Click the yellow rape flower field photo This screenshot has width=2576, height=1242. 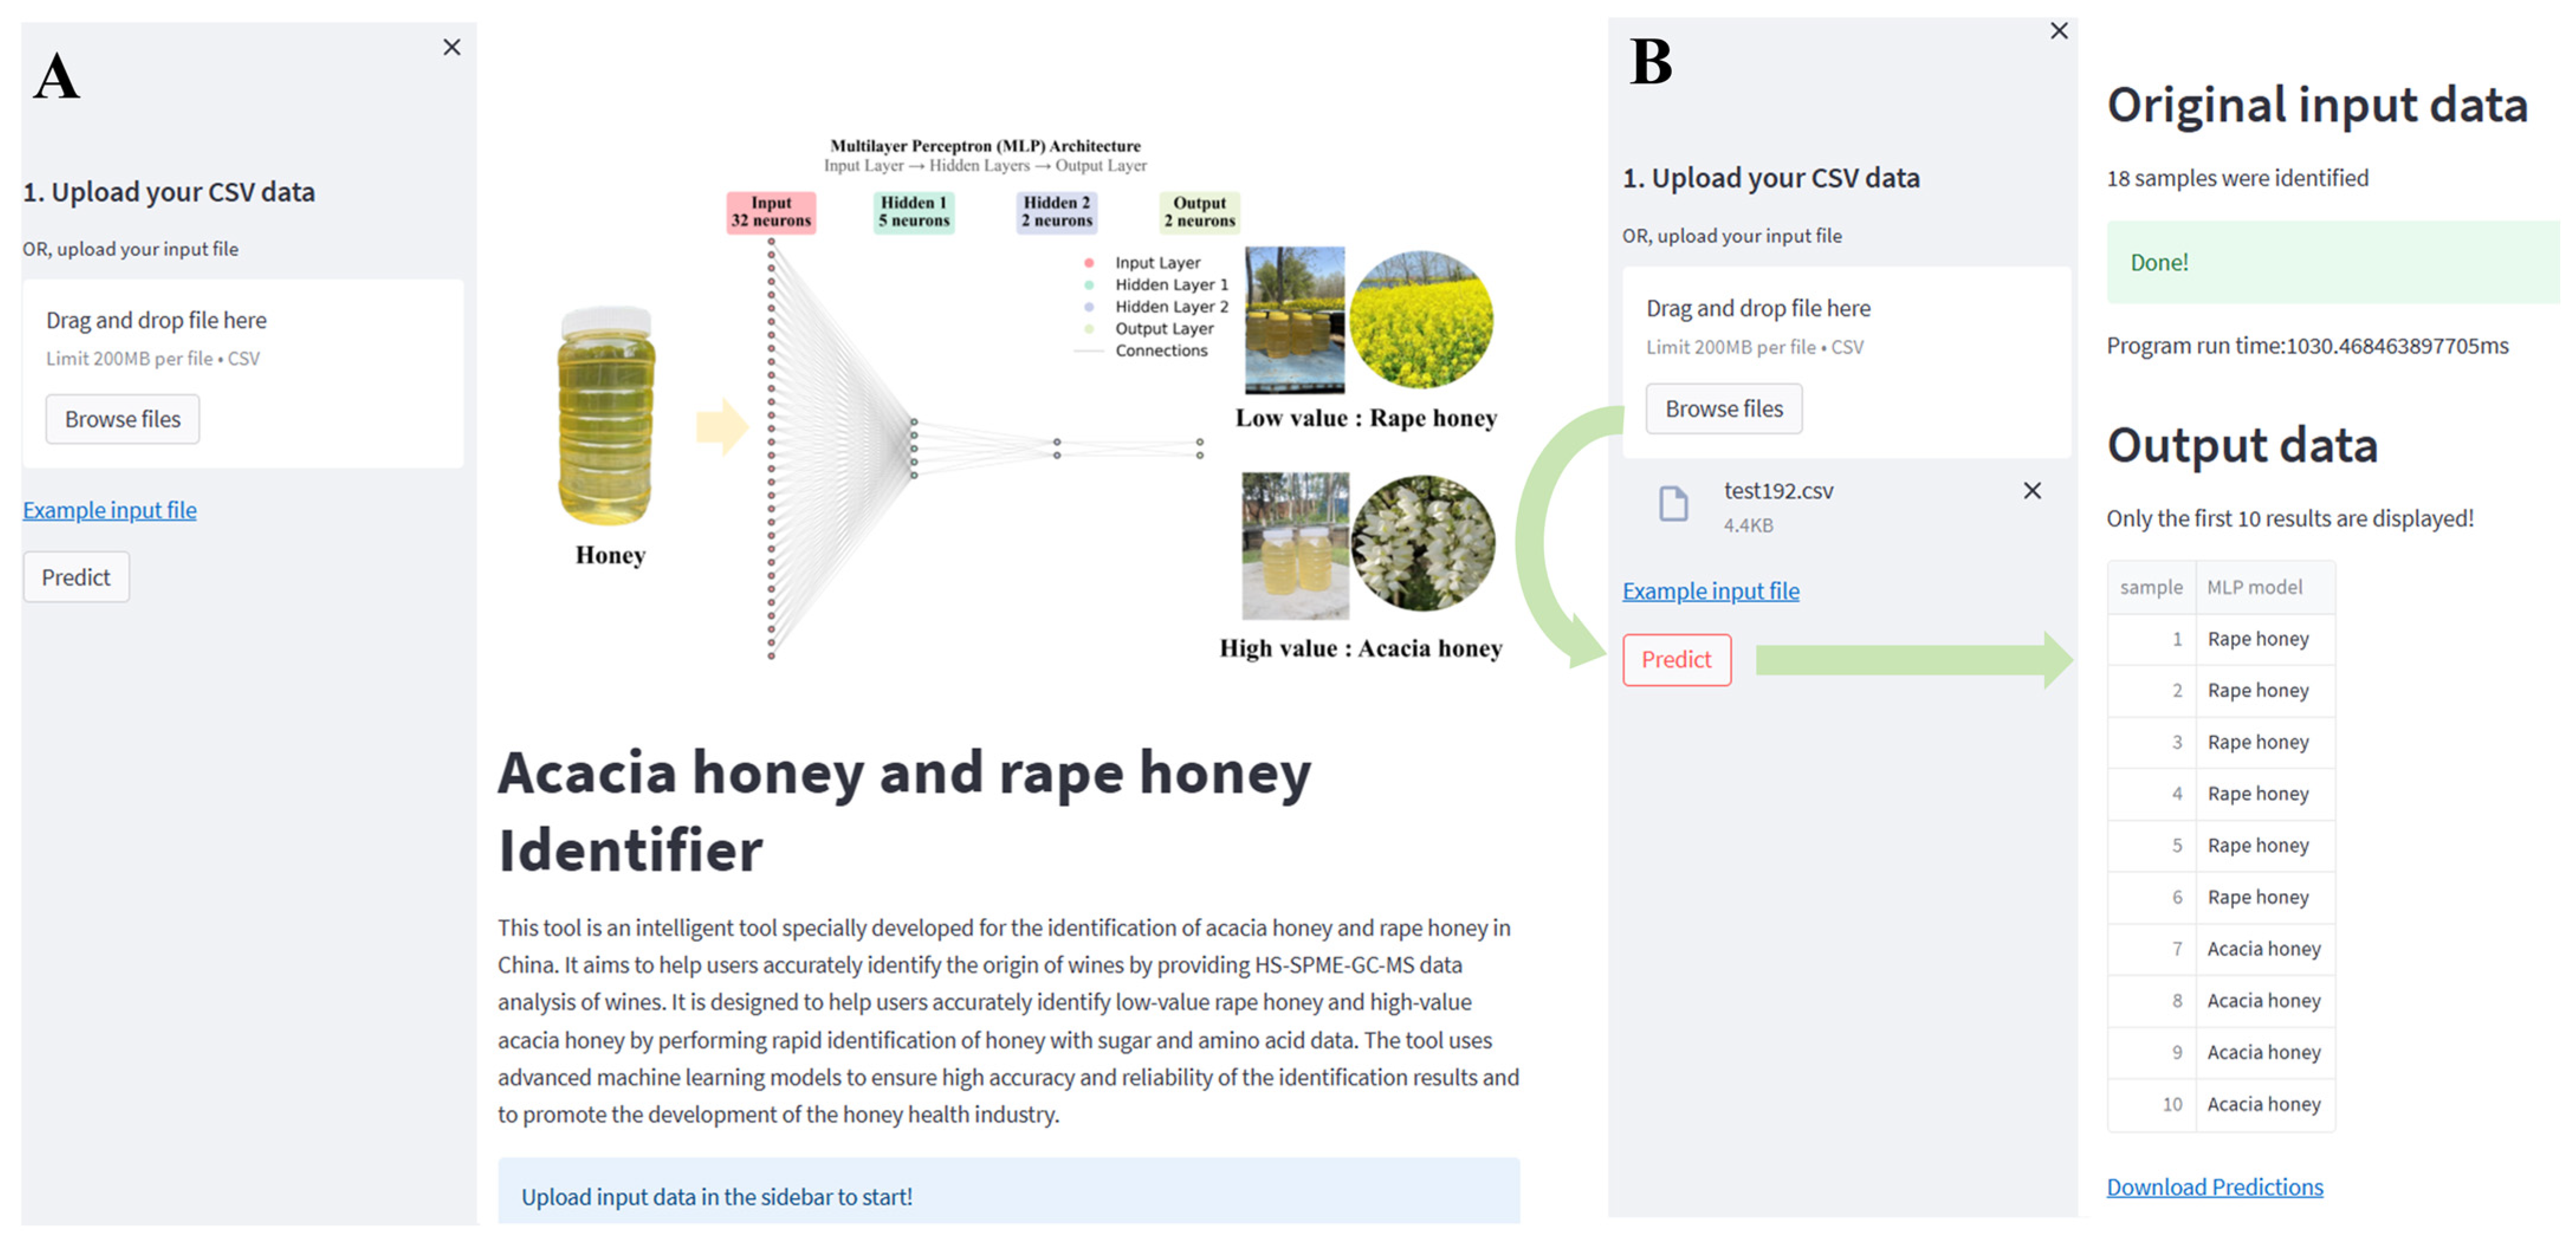tap(1420, 320)
